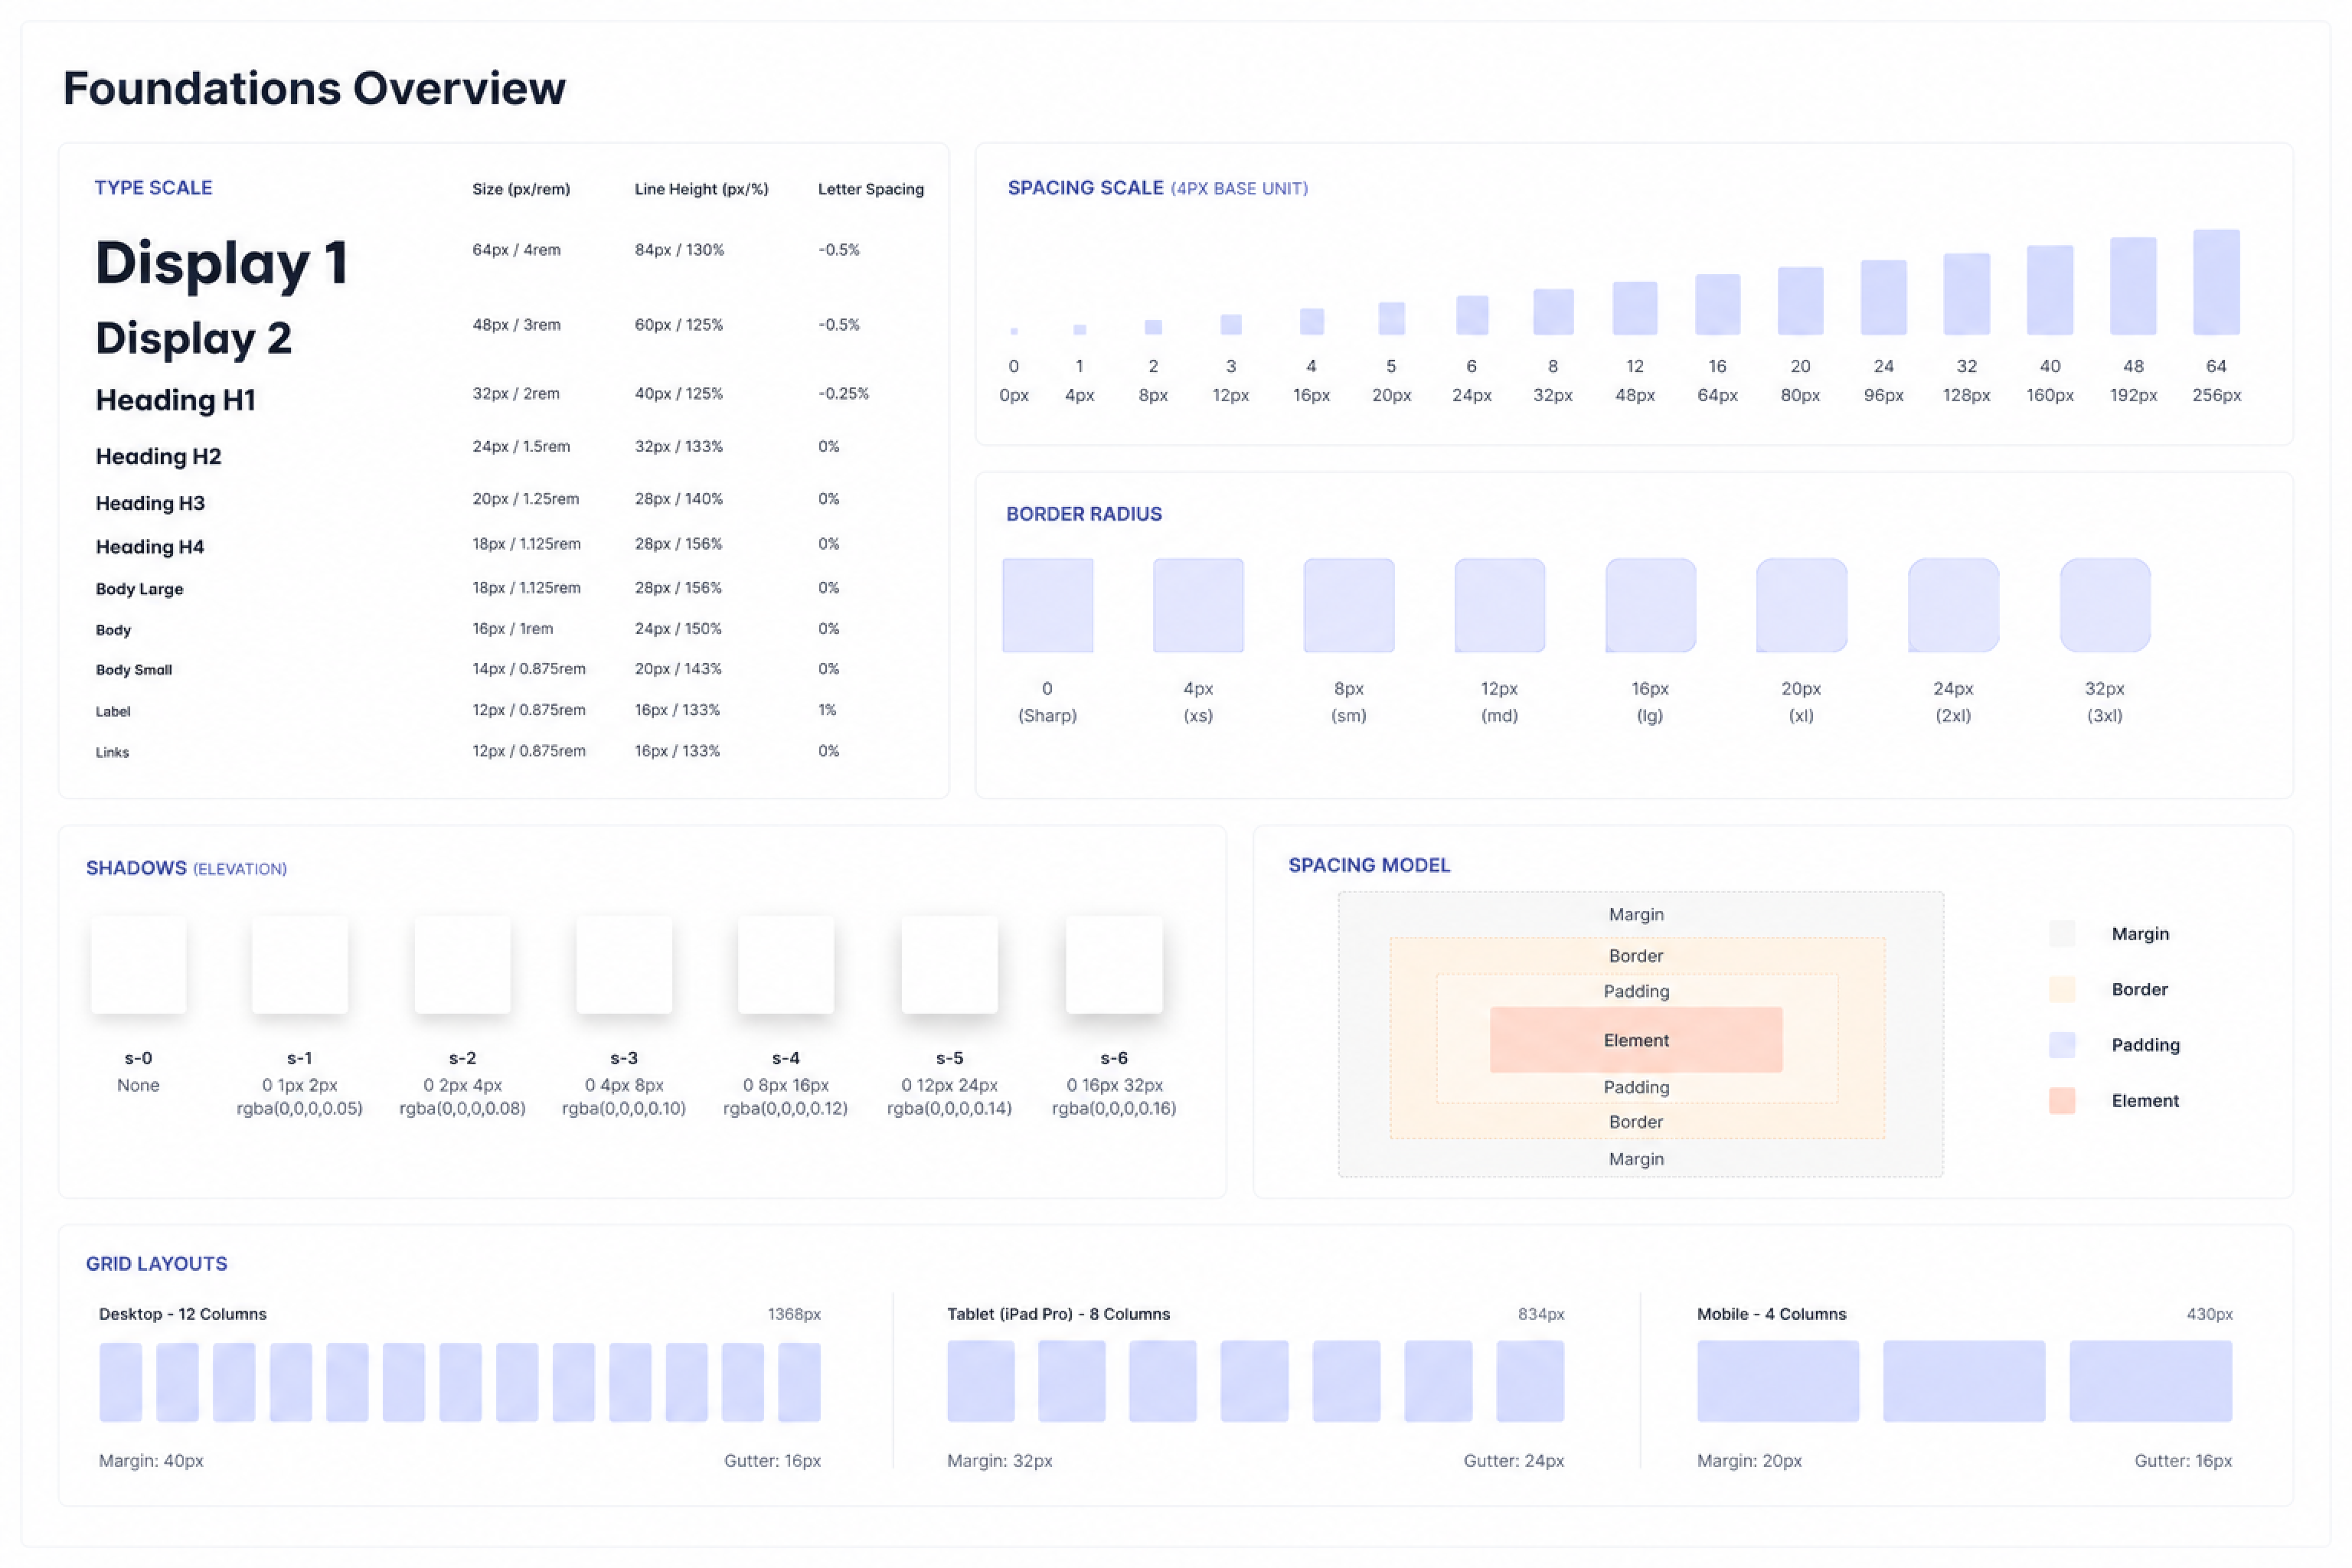The image size is (2352, 1568).
Task: Select the Heading H4 type sample
Action: tap(150, 547)
